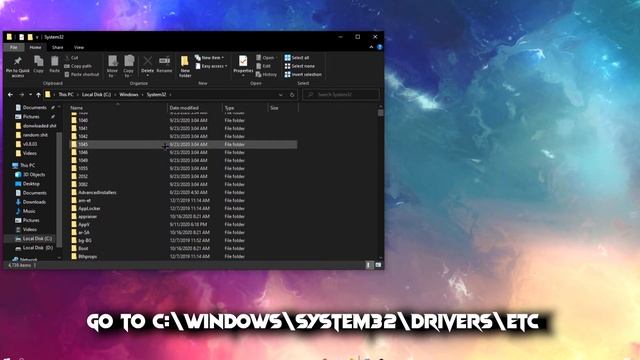
Task: Click the Delete icon in Organize group
Action: (147, 65)
